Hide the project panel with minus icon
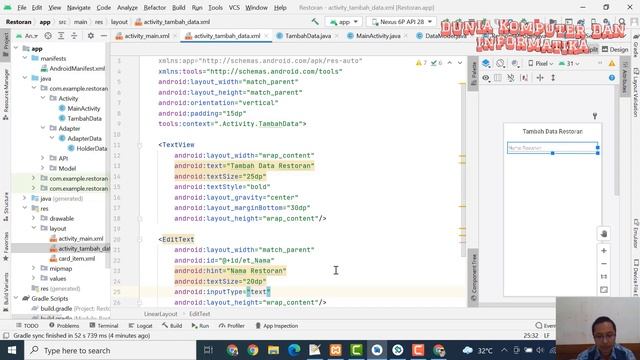This screenshot has width=640, height=360. (104, 36)
